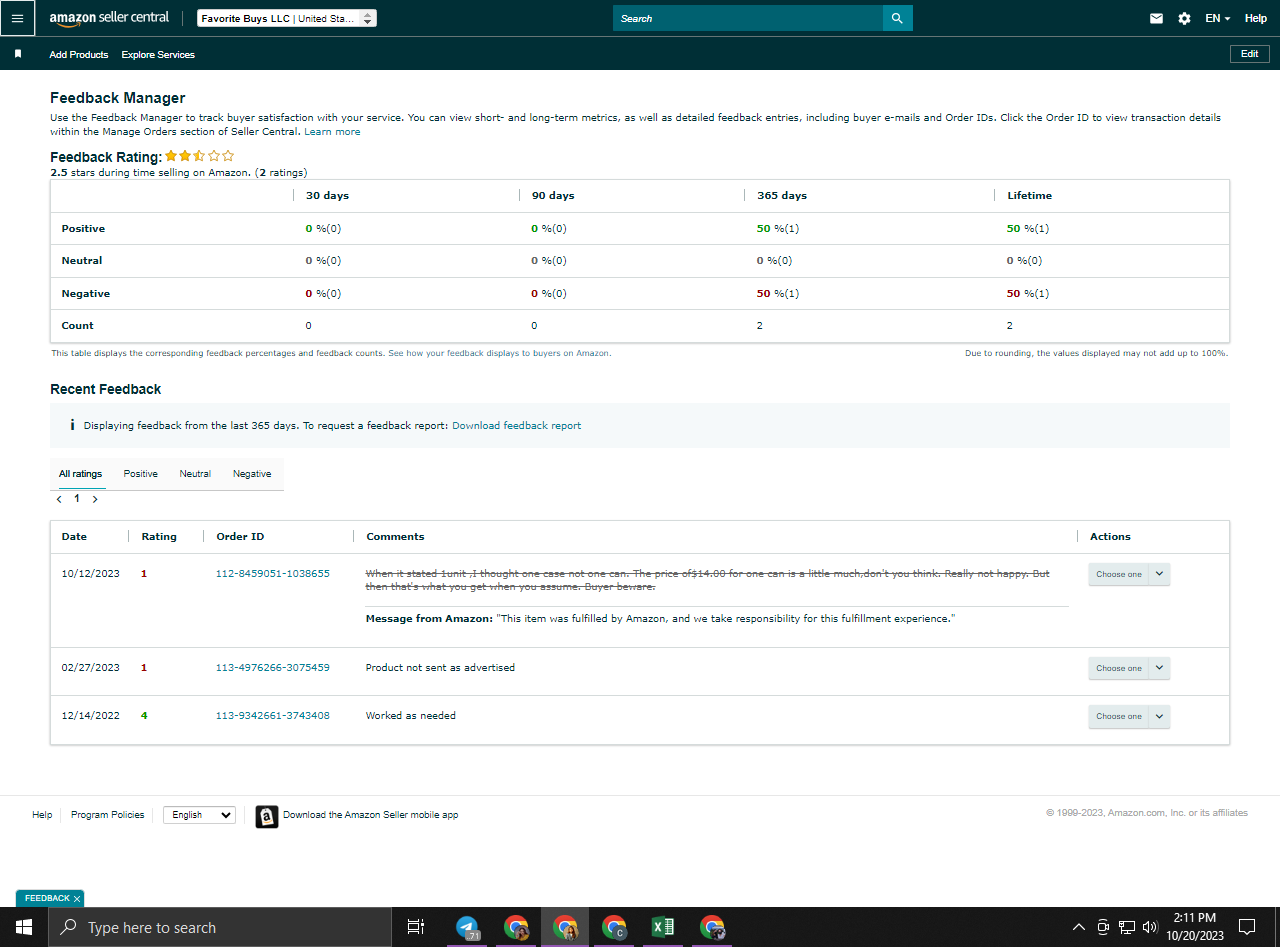Image resolution: width=1280 pixels, height=947 pixels.
Task: Close the FEEDBACK tag at the bottom
Action: click(x=77, y=899)
